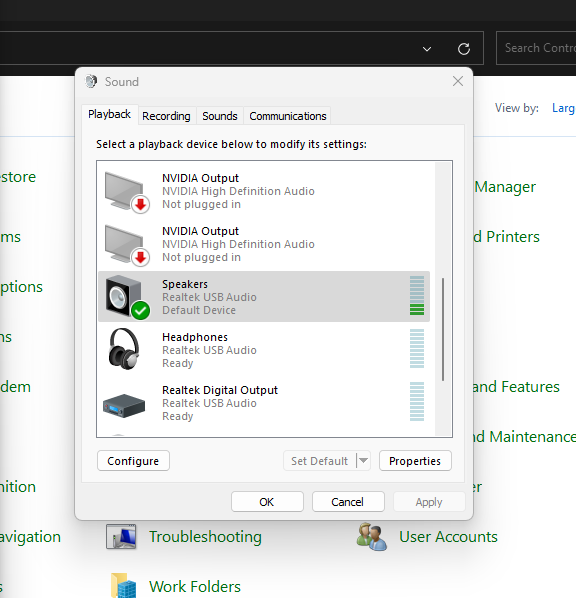This screenshot has height=598, width=576.
Task: Click the Search Control Panel field
Action: click(536, 48)
